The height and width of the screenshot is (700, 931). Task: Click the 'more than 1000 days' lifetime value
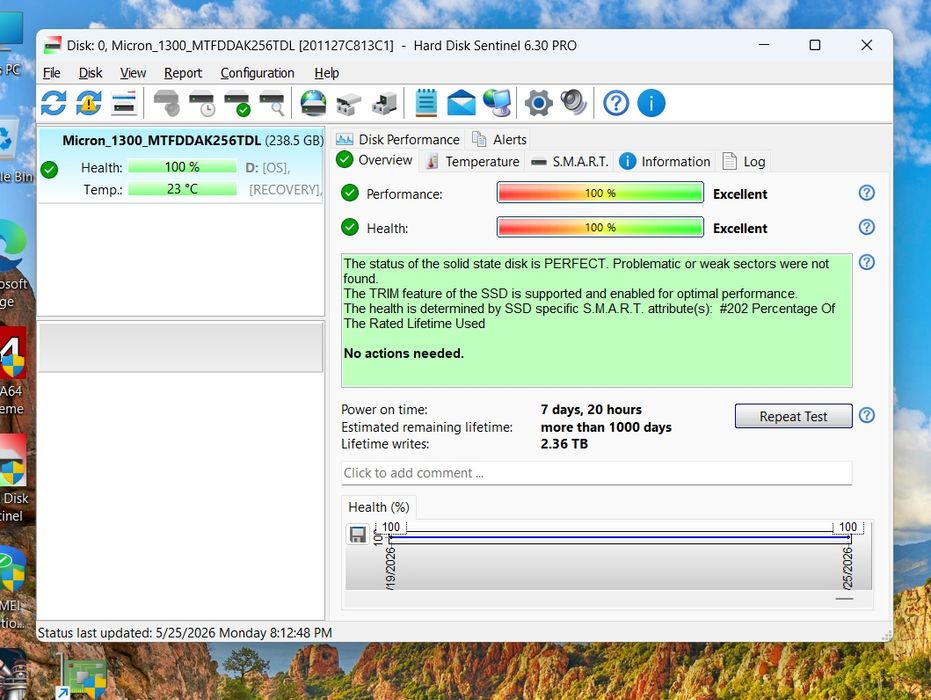point(606,427)
